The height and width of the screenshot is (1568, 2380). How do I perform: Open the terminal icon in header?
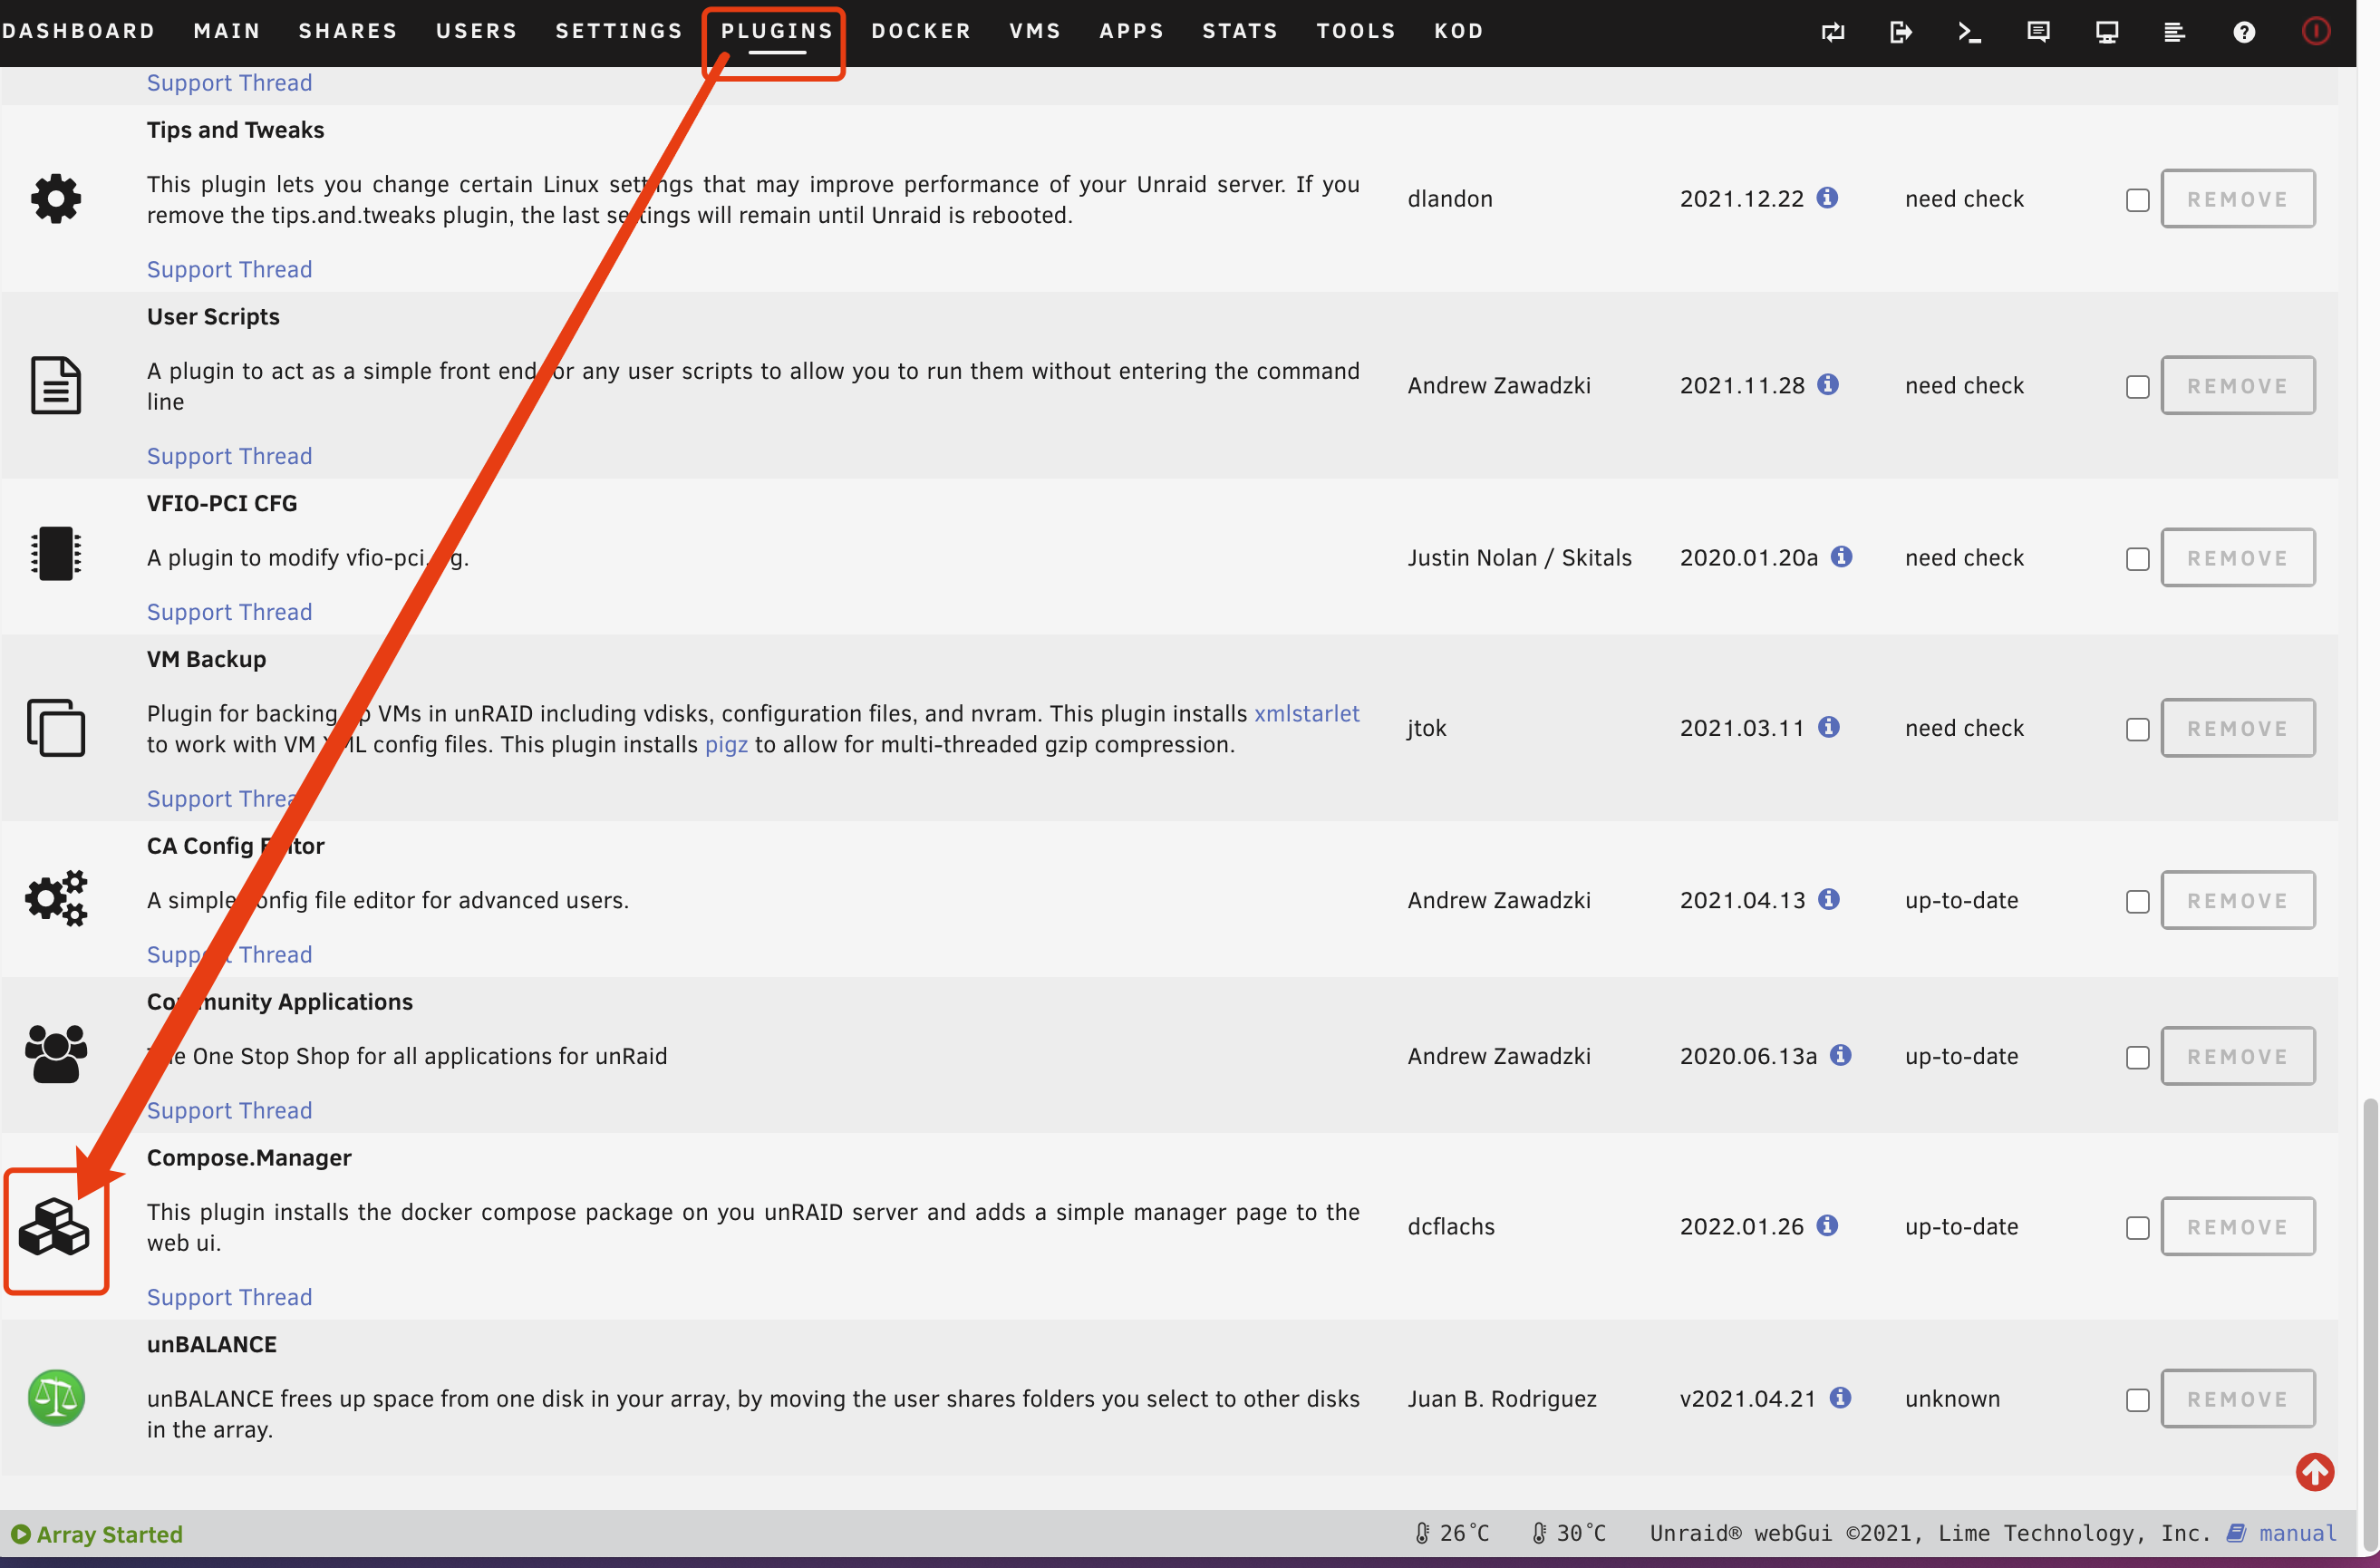[x=1969, y=32]
